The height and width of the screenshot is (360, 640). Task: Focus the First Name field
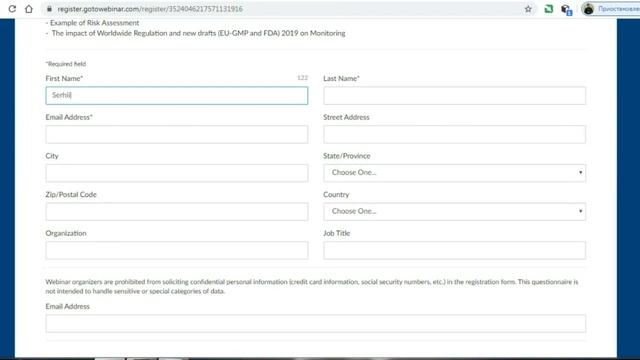click(177, 96)
